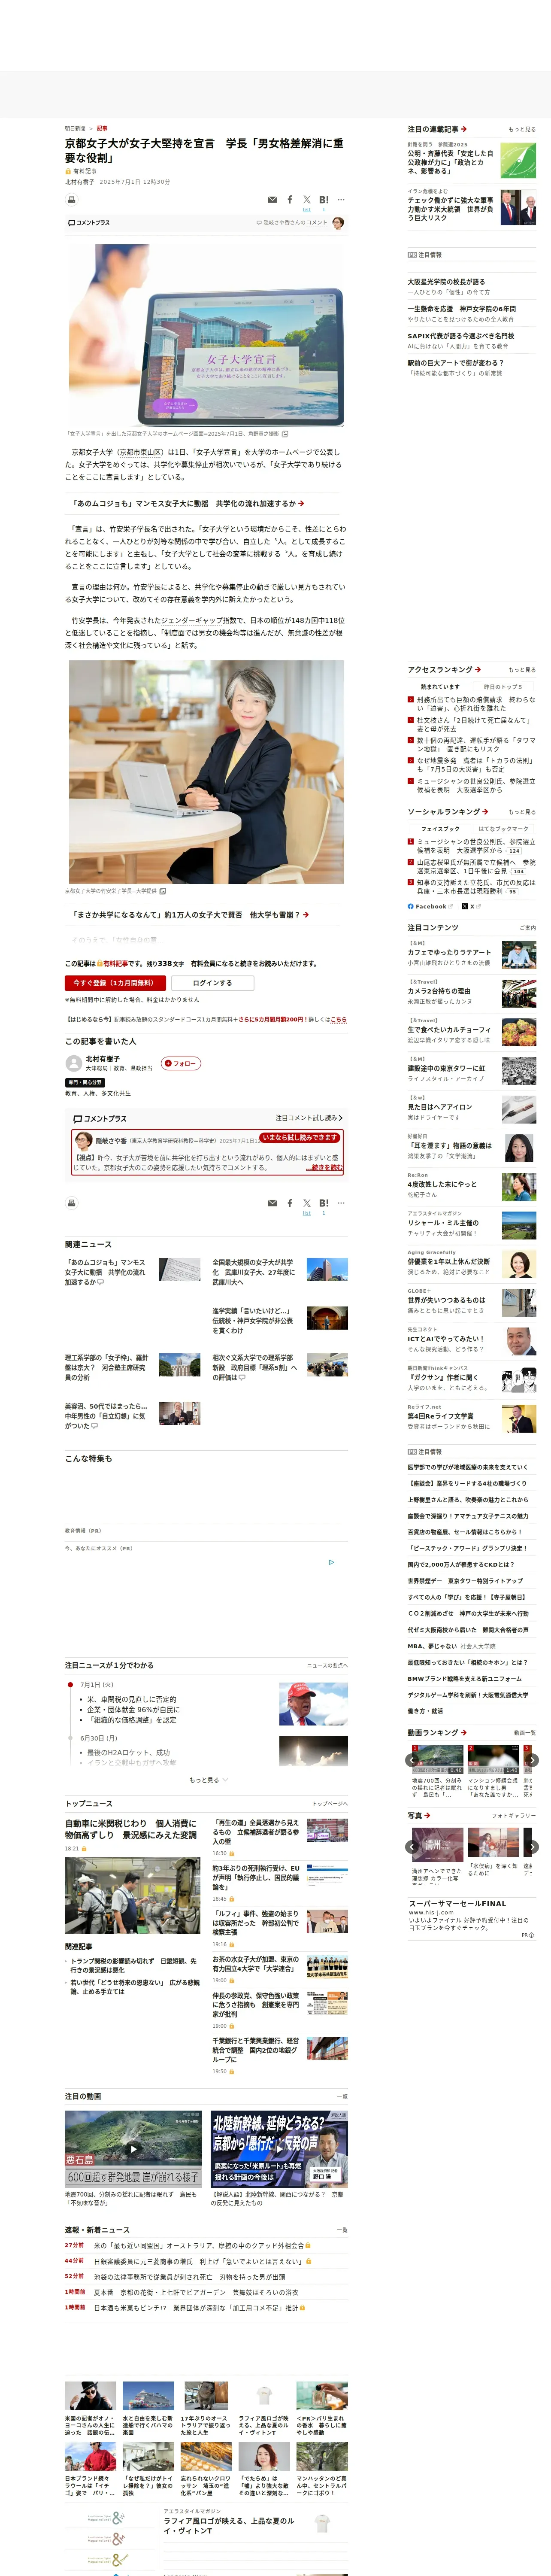Image resolution: width=551 pixels, height=2576 pixels.
Task: Click 記事 in the breadcrumb
Action: [102, 128]
